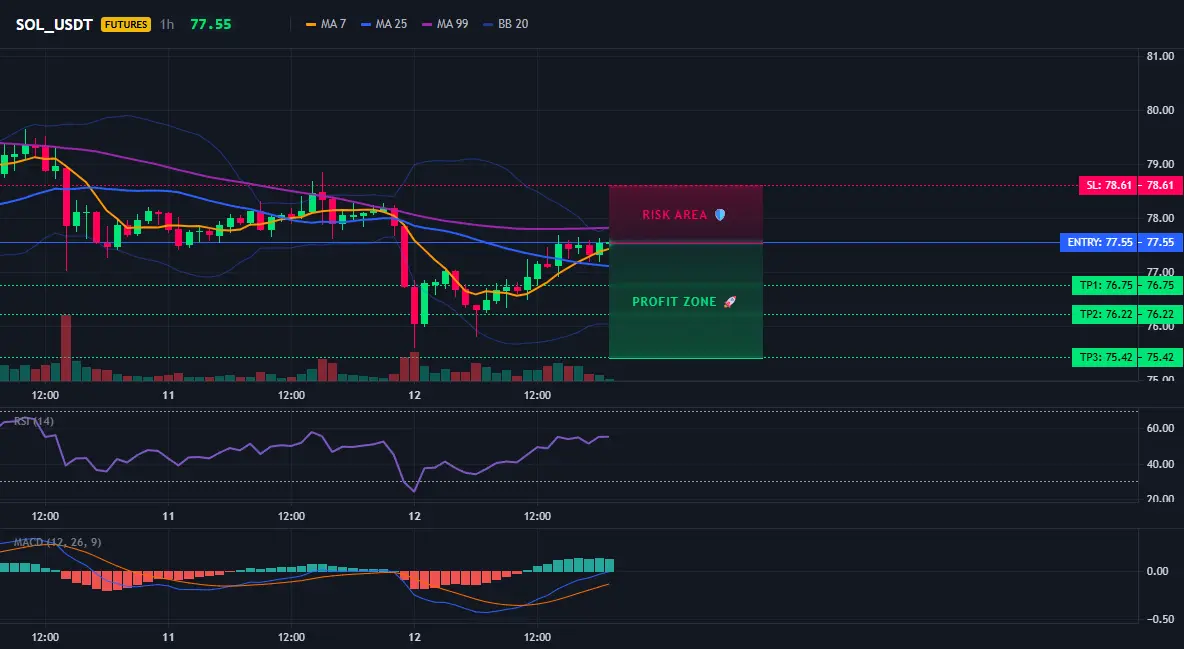The height and width of the screenshot is (649, 1184).
Task: Click the 81.00 price axis value
Action: 1160,56
